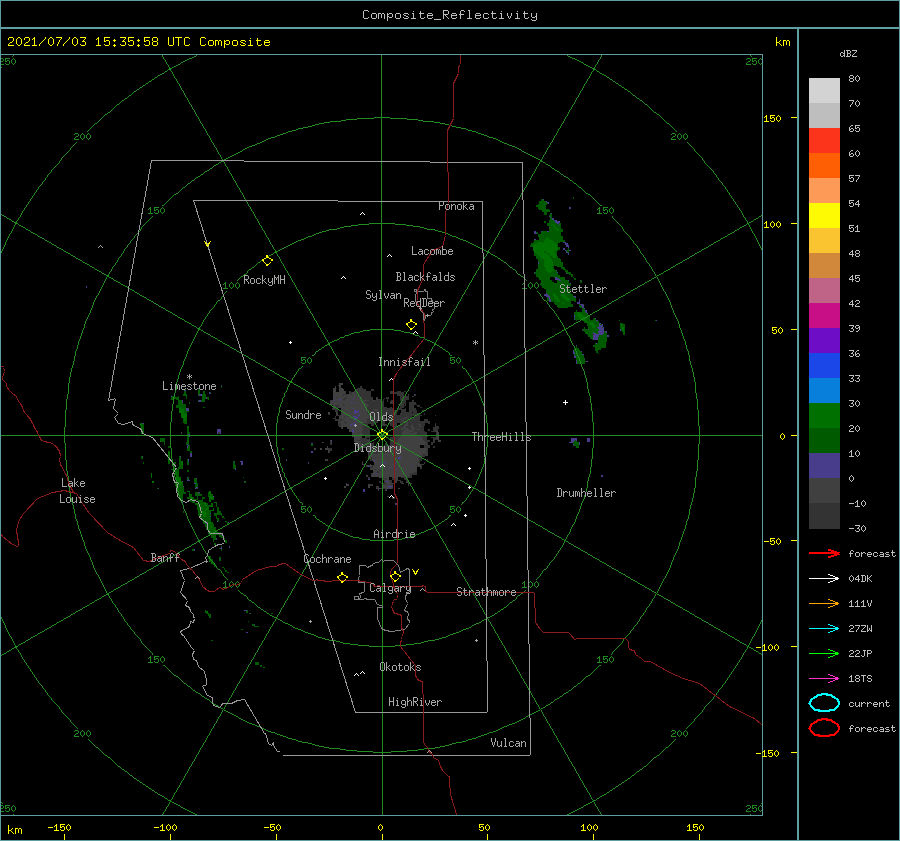The height and width of the screenshot is (841, 900).
Task: Select the white 04DK arrow in legend
Action: coord(824,578)
